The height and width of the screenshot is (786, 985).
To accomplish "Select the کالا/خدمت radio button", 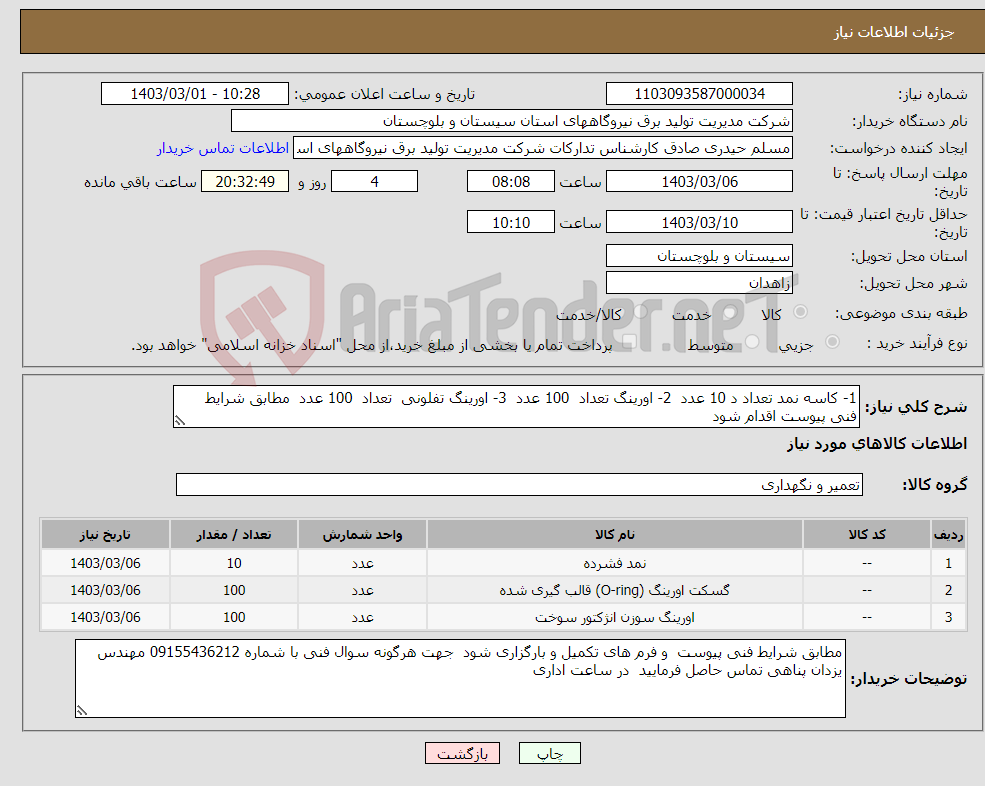I will tap(640, 312).
